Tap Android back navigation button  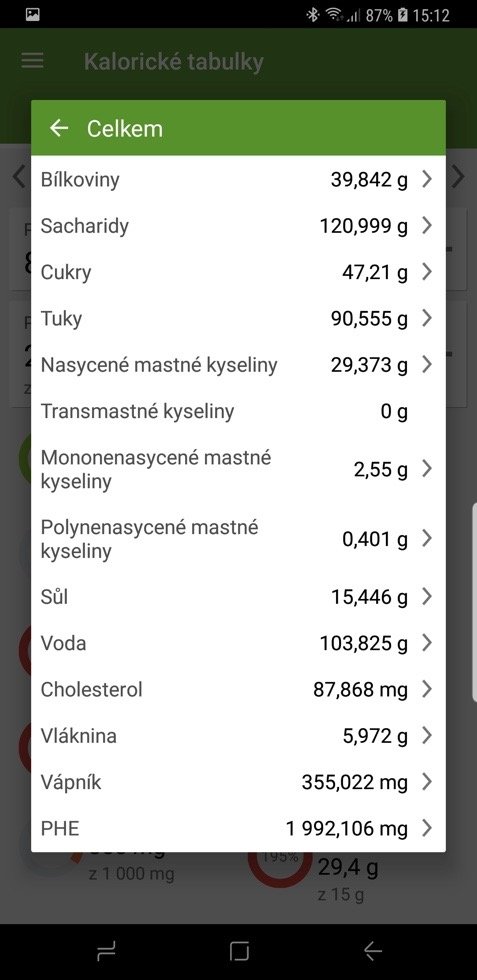(373, 951)
